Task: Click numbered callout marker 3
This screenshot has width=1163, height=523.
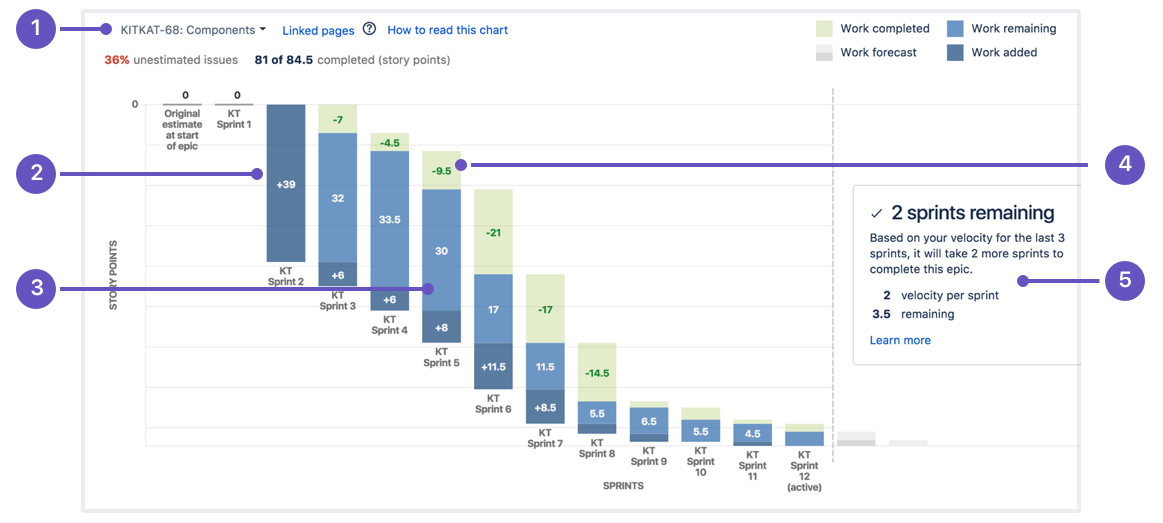Action: tap(37, 289)
